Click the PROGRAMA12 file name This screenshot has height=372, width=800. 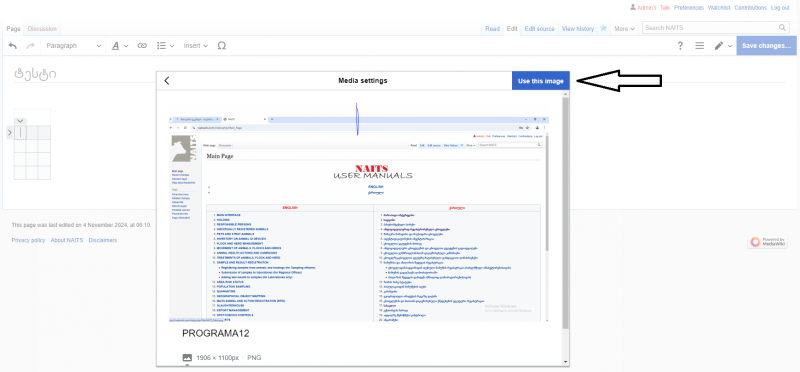[x=215, y=334]
